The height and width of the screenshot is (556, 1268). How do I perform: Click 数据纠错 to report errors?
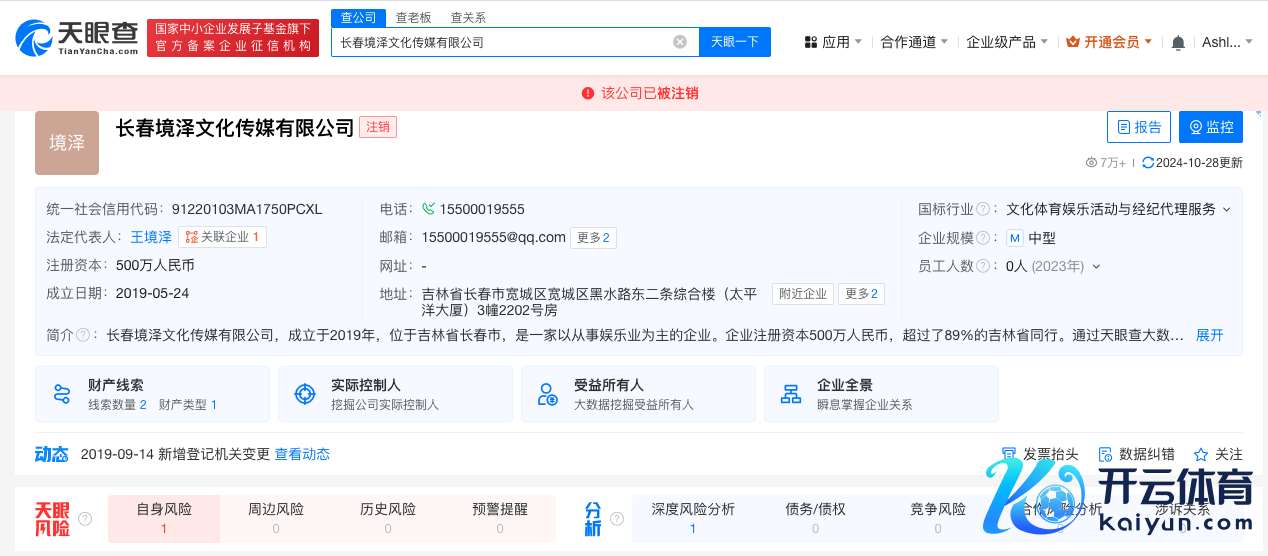pyautogui.click(x=1136, y=454)
